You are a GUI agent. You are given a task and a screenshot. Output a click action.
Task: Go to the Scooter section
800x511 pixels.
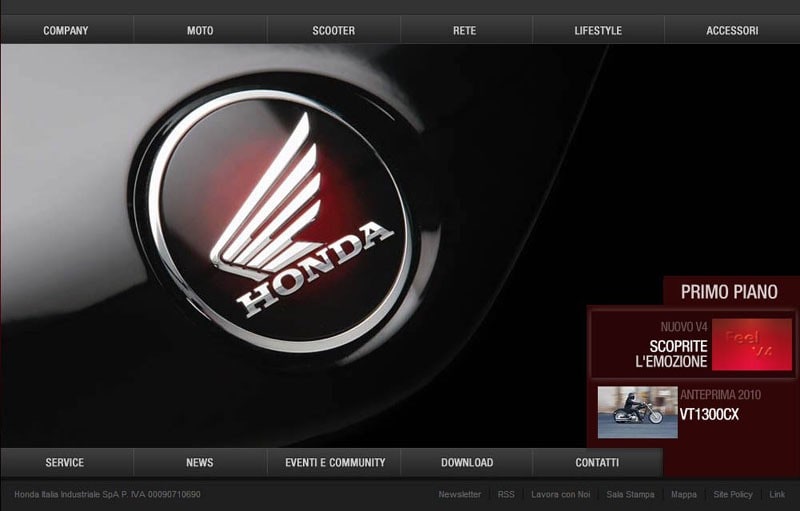pos(334,31)
